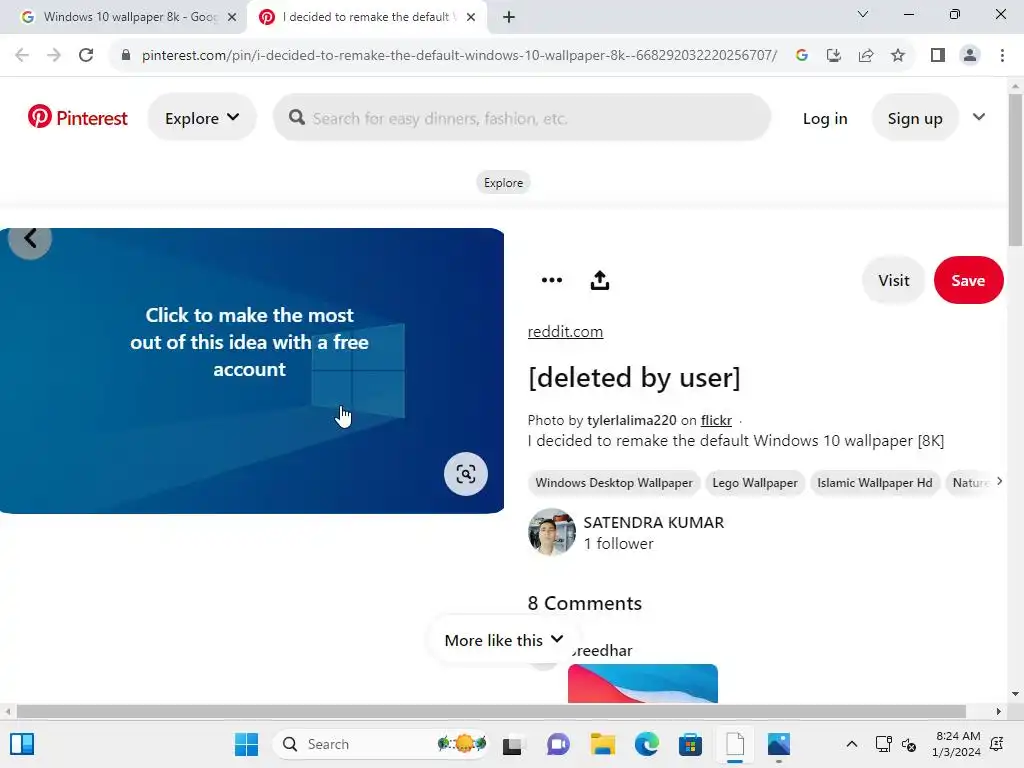Open Microsoft Store from the taskbar

(x=690, y=744)
